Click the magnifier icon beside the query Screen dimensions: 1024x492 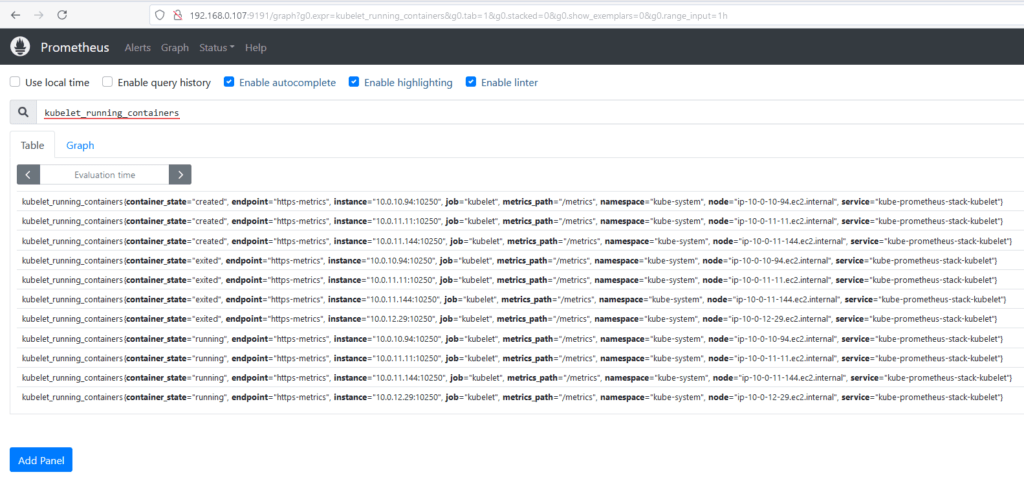pos(23,112)
